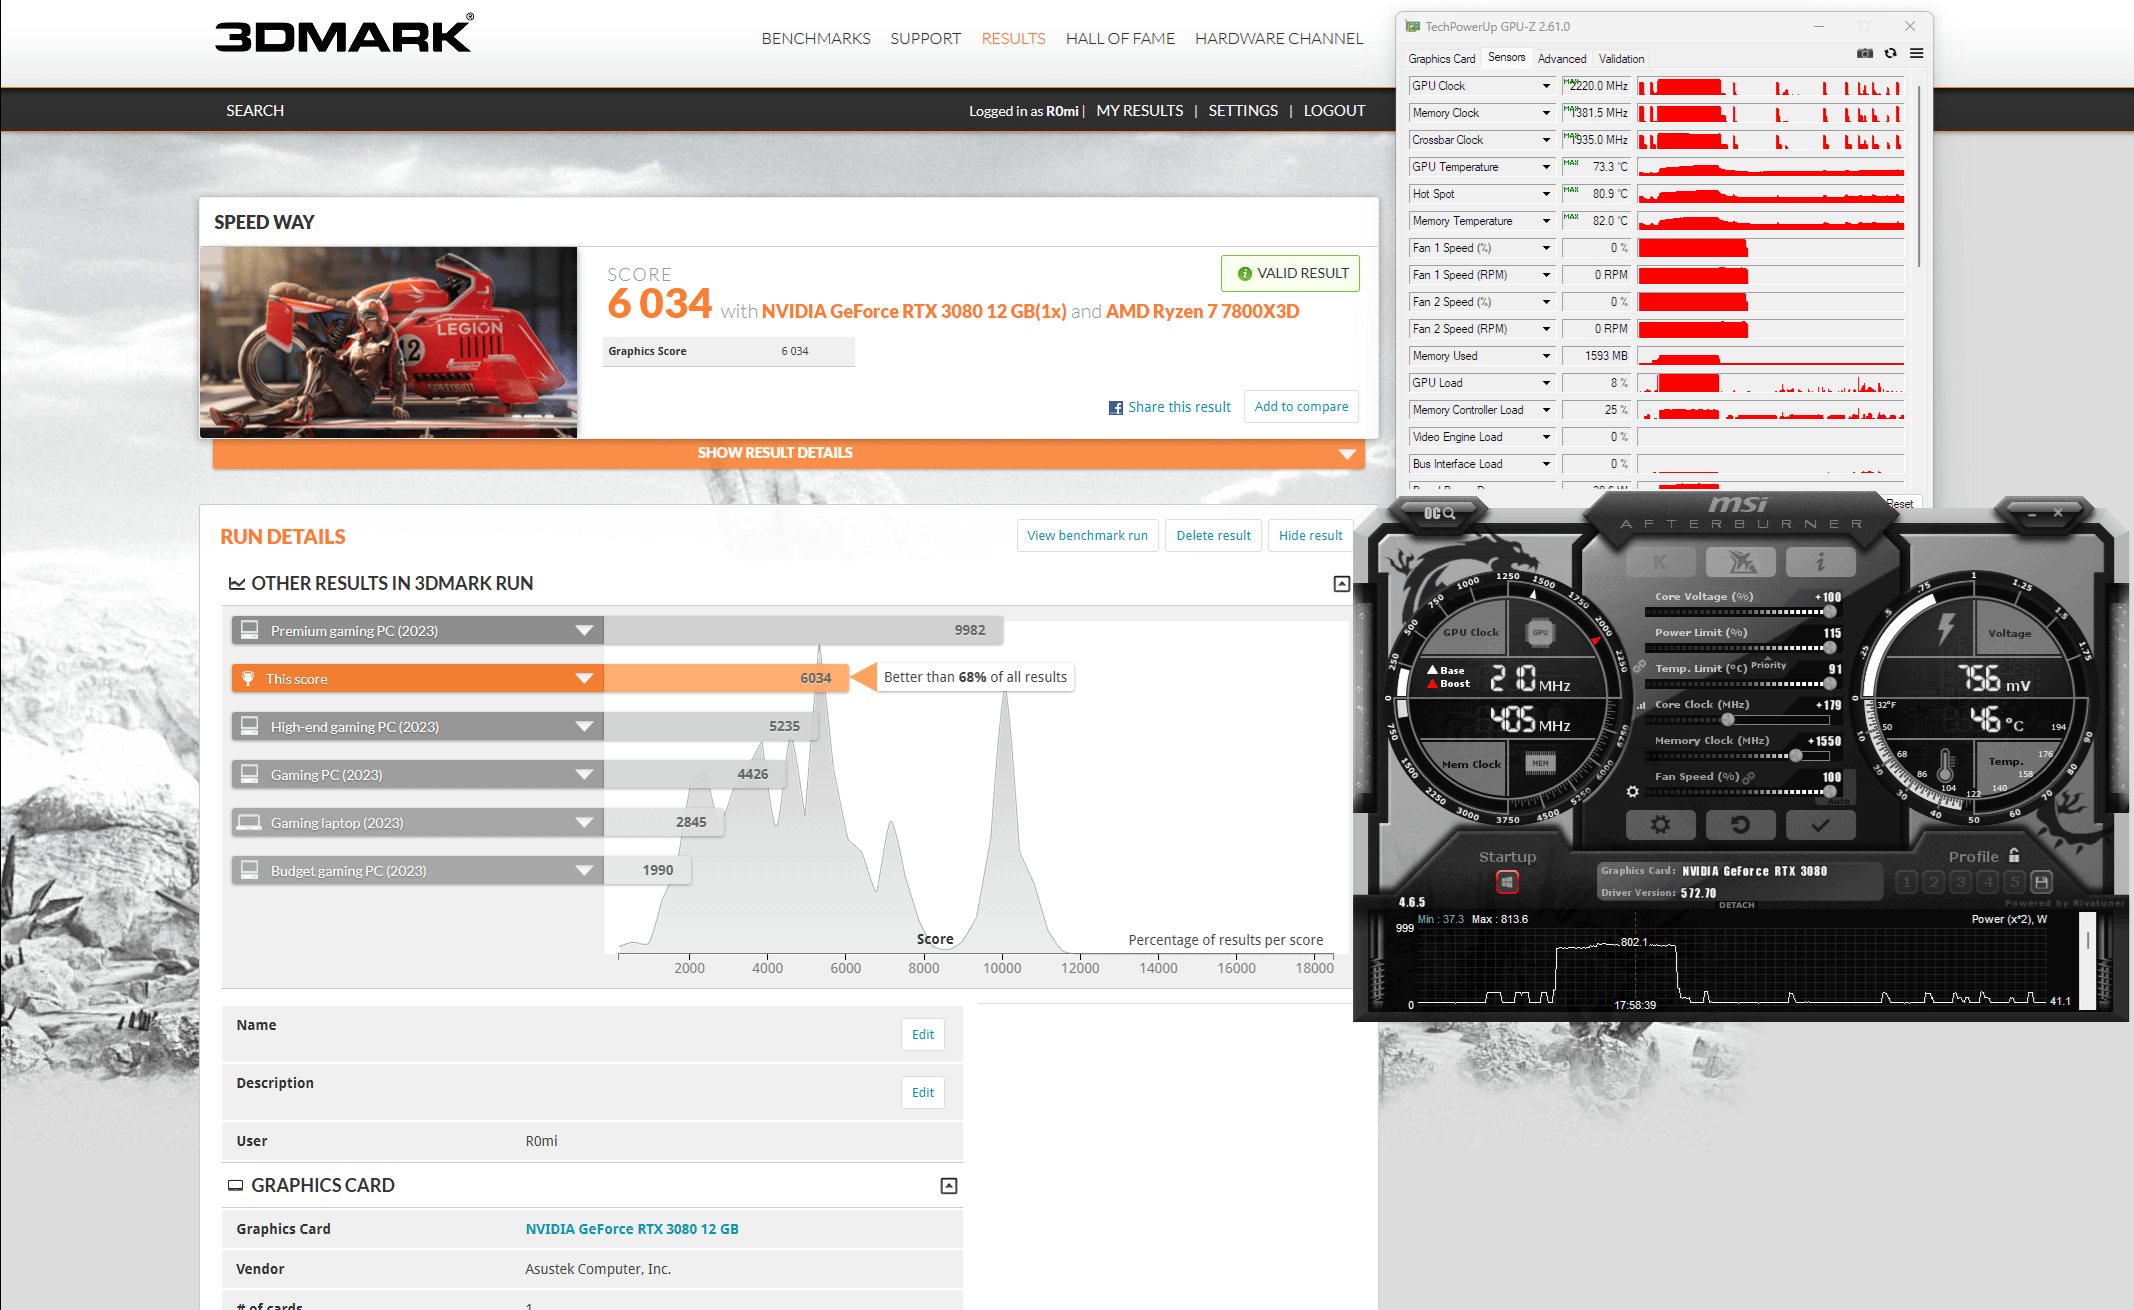This screenshot has height=1310, width=2134.
Task: Click the Delete result button
Action: tap(1214, 536)
